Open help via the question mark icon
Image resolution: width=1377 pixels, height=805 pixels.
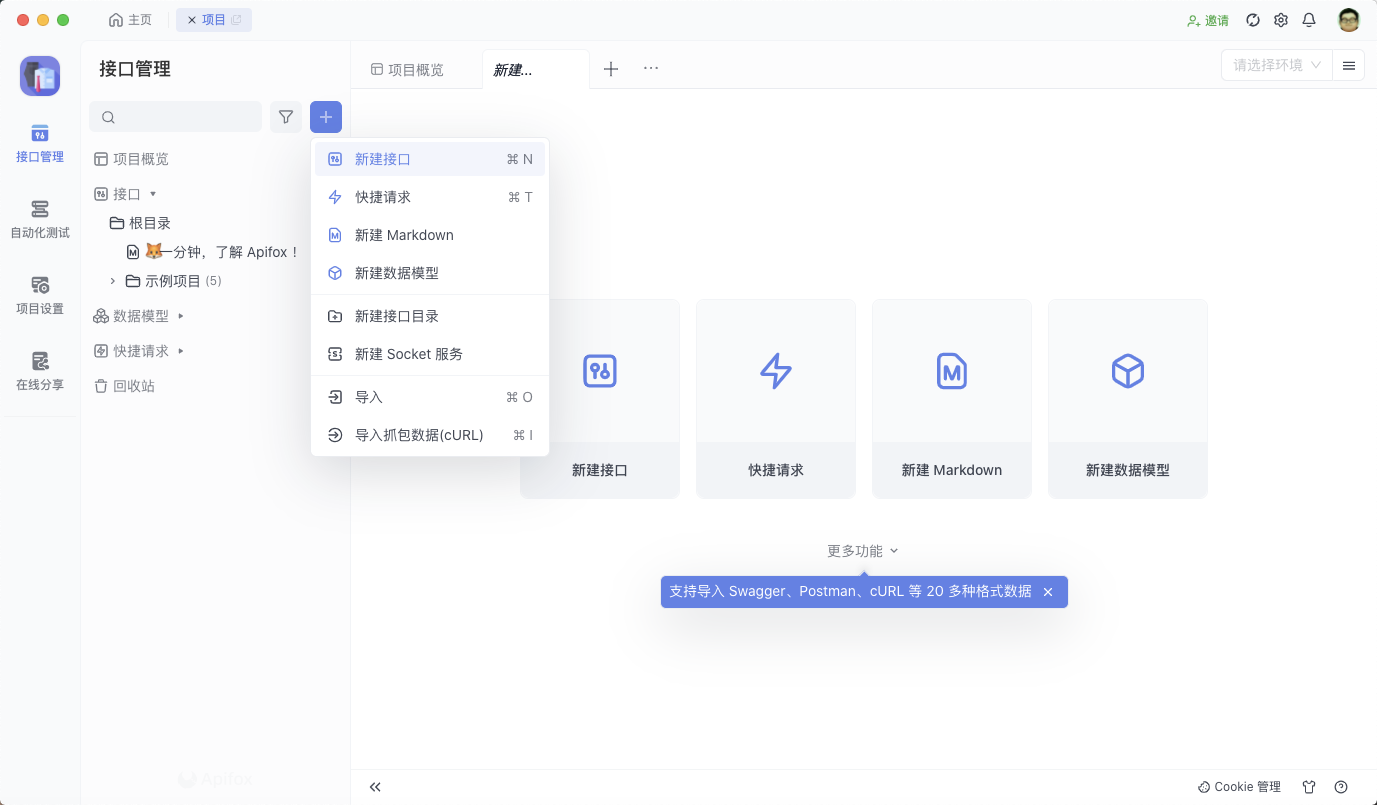(x=1342, y=787)
